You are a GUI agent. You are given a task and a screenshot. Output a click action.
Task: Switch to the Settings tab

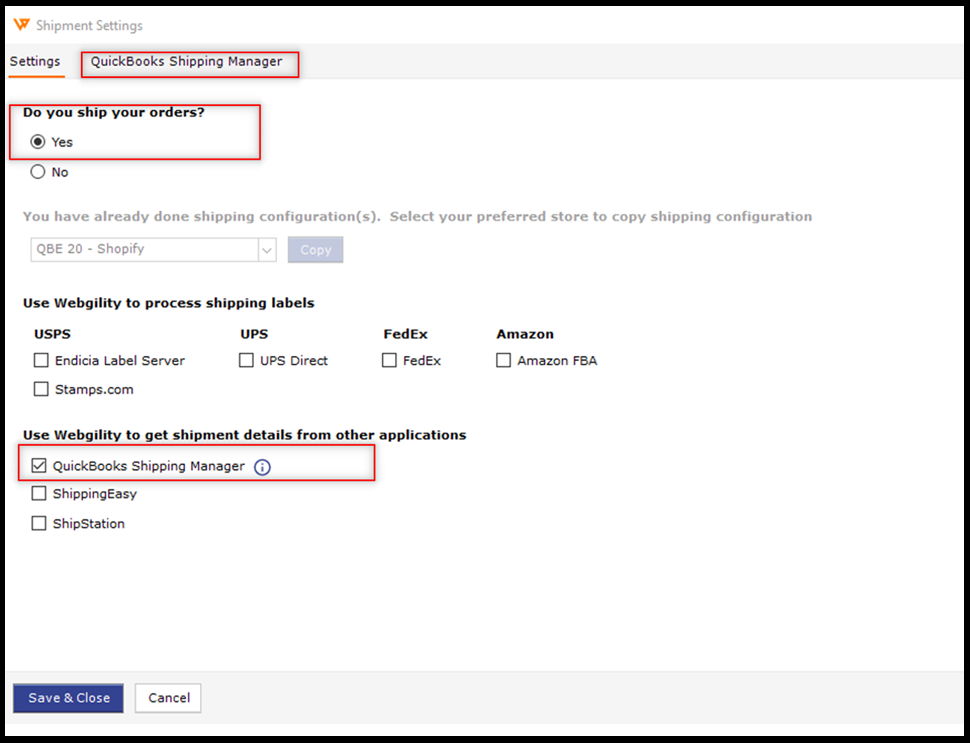[35, 61]
